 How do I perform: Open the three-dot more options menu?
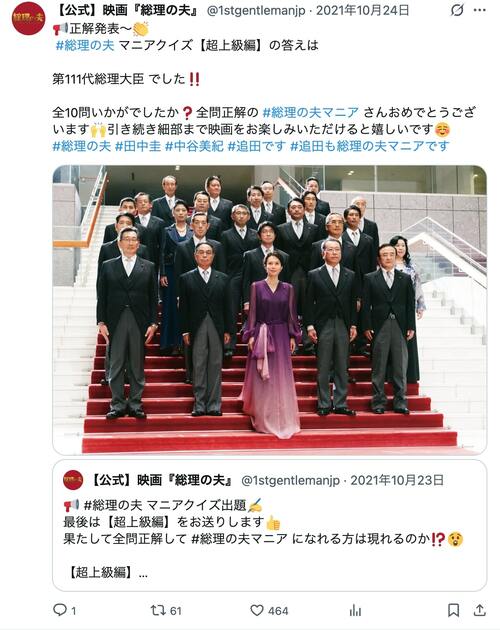click(480, 10)
